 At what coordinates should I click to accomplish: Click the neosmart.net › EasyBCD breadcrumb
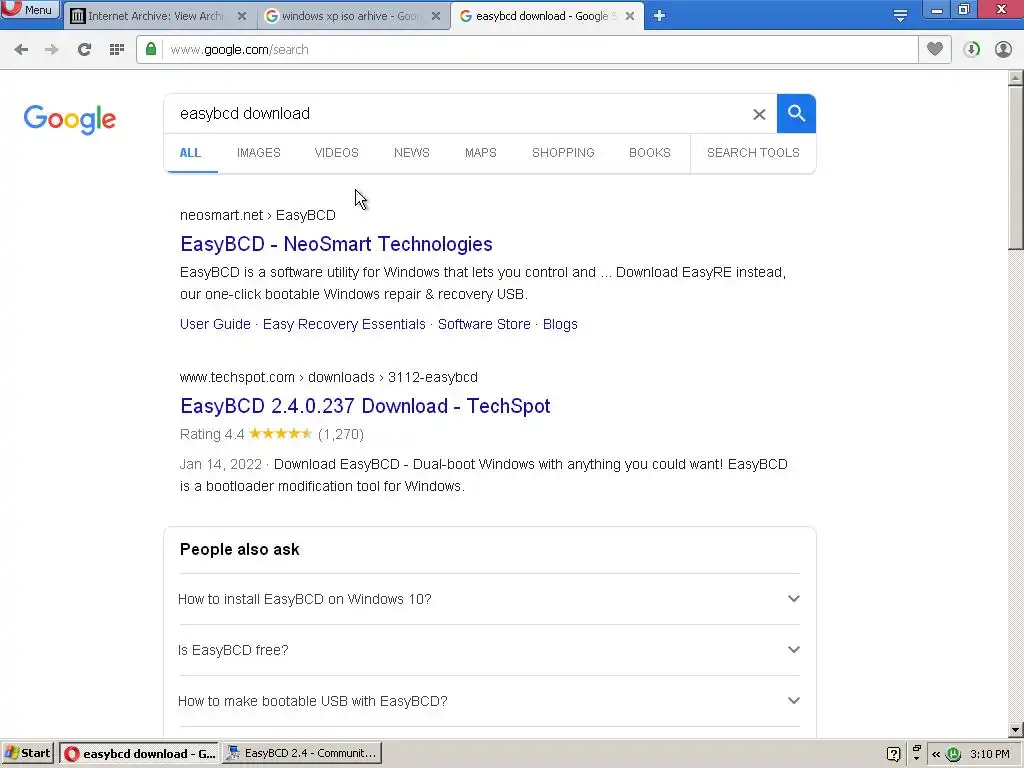point(257,216)
